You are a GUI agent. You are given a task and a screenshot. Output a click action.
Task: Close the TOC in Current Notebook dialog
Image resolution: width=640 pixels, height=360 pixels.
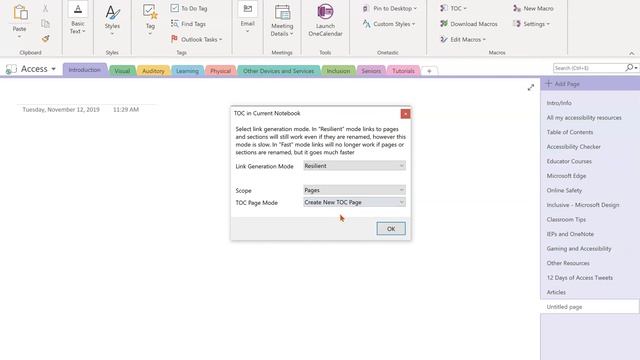[x=405, y=114]
